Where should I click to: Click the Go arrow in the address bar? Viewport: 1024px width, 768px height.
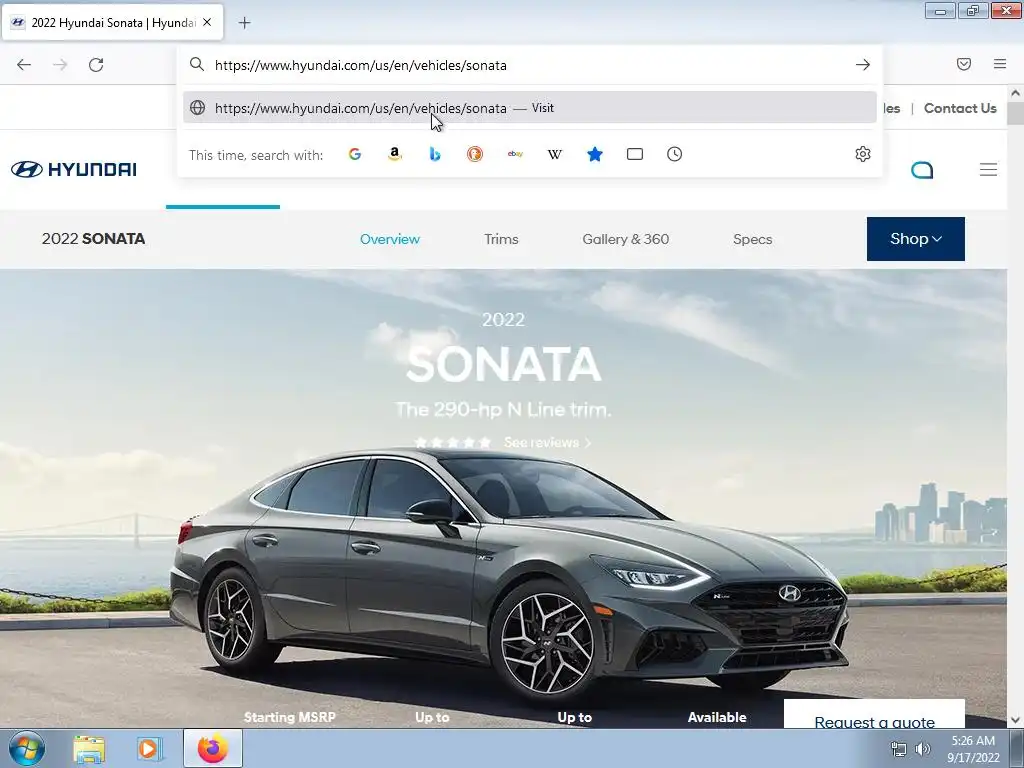(863, 65)
